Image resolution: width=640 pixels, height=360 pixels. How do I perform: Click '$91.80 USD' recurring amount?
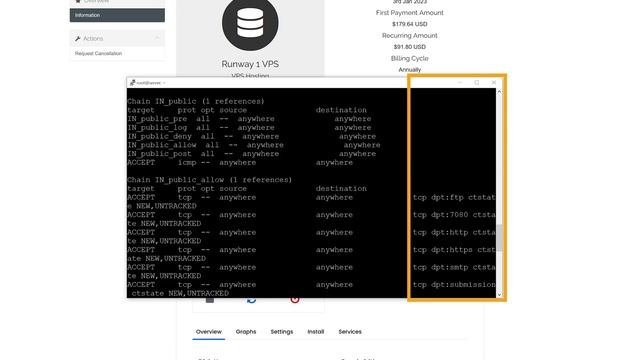[409, 47]
